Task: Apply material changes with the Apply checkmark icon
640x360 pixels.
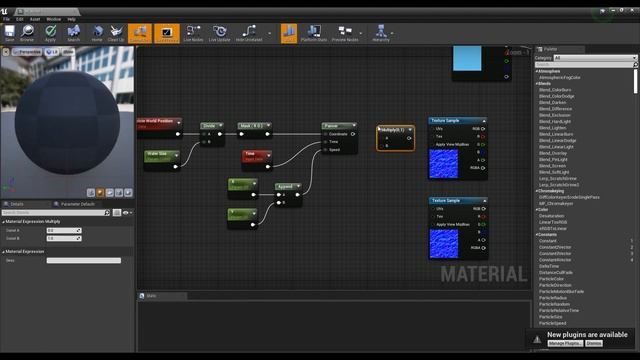Action: click(50, 33)
